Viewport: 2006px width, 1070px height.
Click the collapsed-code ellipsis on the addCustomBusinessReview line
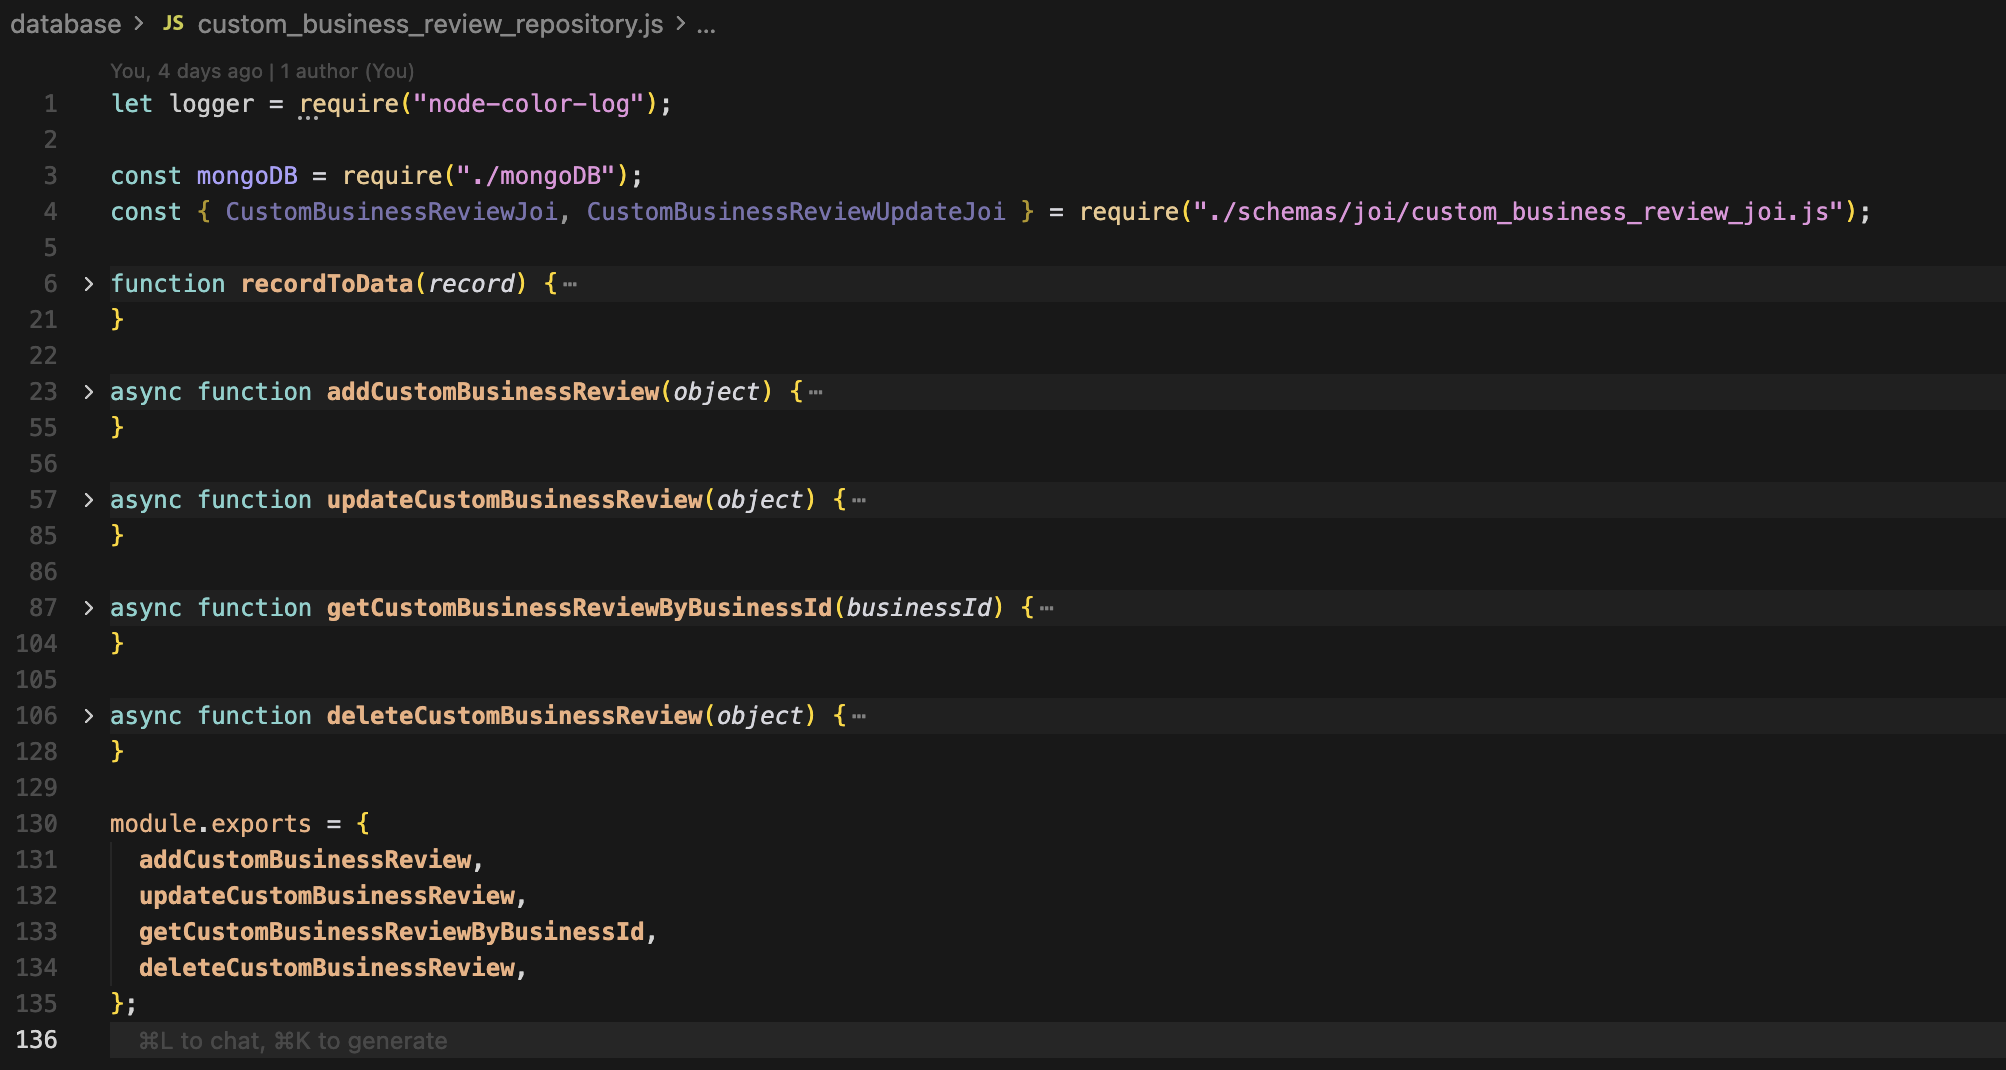point(816,392)
